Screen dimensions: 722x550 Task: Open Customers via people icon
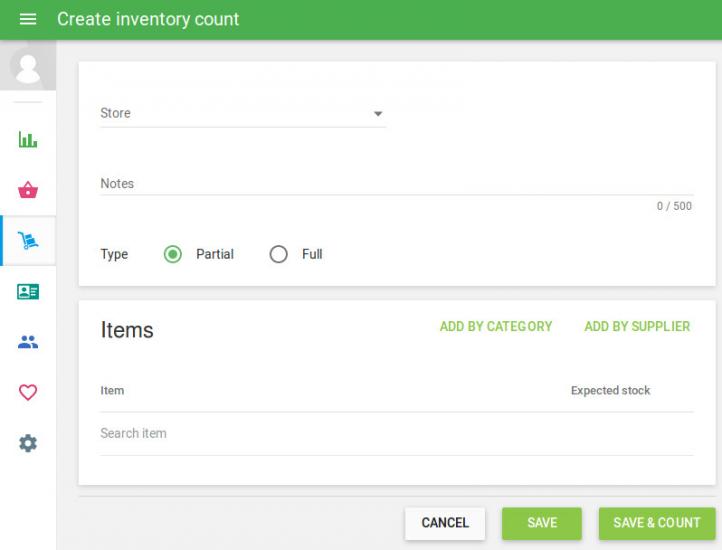[28, 342]
